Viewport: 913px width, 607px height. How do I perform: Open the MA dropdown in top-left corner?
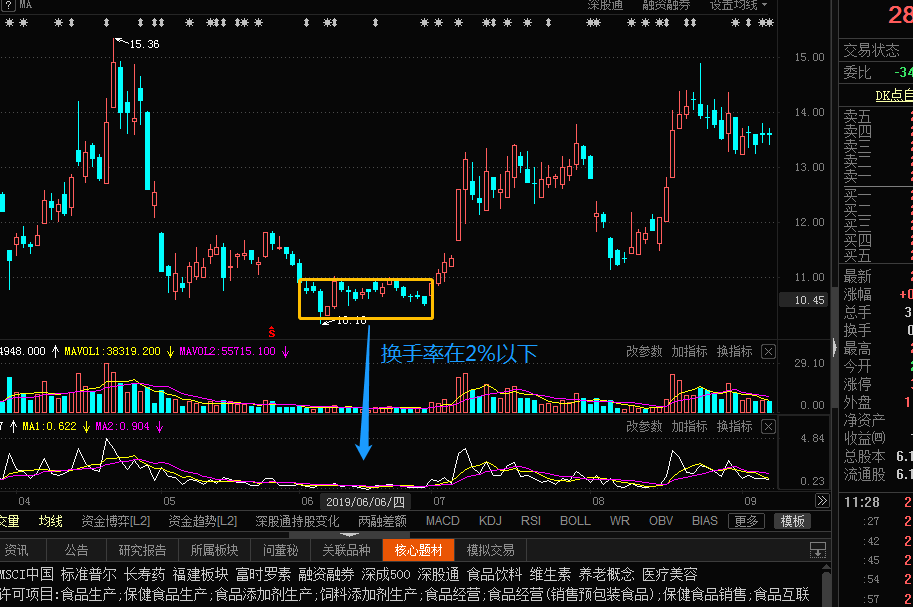coord(25,5)
